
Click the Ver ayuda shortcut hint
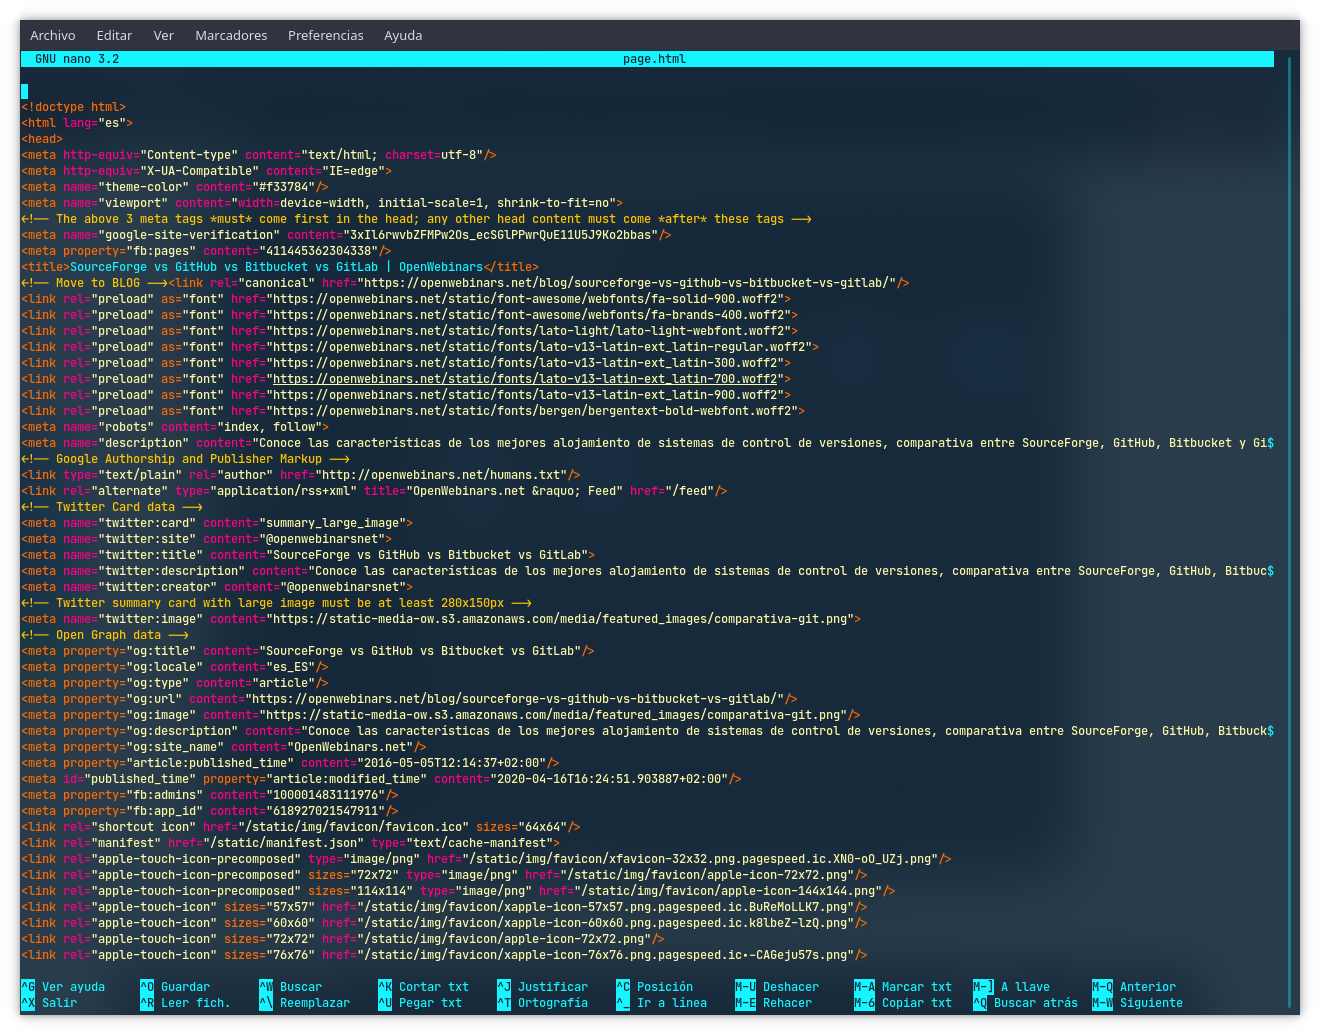[63, 987]
